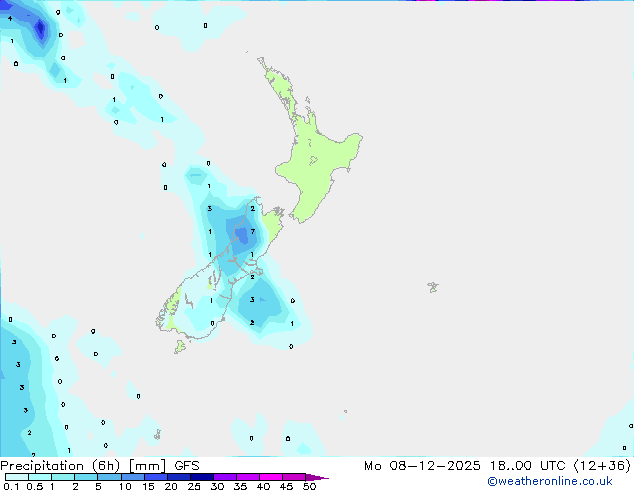Click the "Mo 08-12-2025 18:00 UTC (12+36)" date text
Image resolution: width=634 pixels, height=490 pixels.
coord(497,466)
